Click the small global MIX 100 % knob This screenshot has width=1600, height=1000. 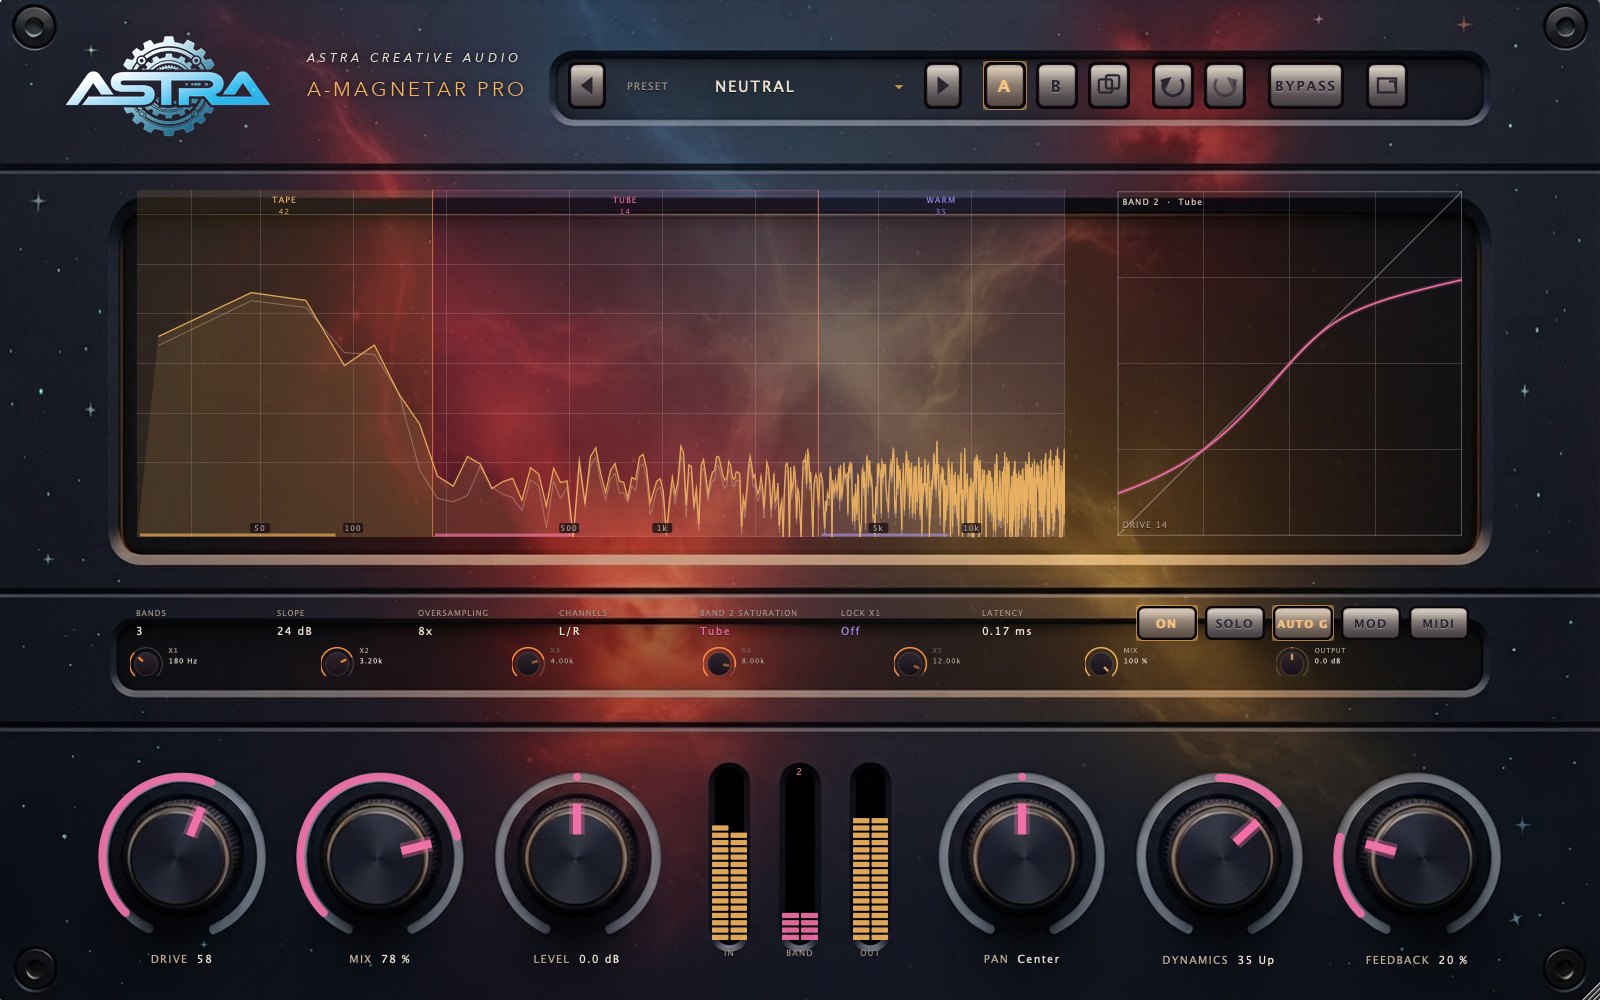click(x=1100, y=662)
